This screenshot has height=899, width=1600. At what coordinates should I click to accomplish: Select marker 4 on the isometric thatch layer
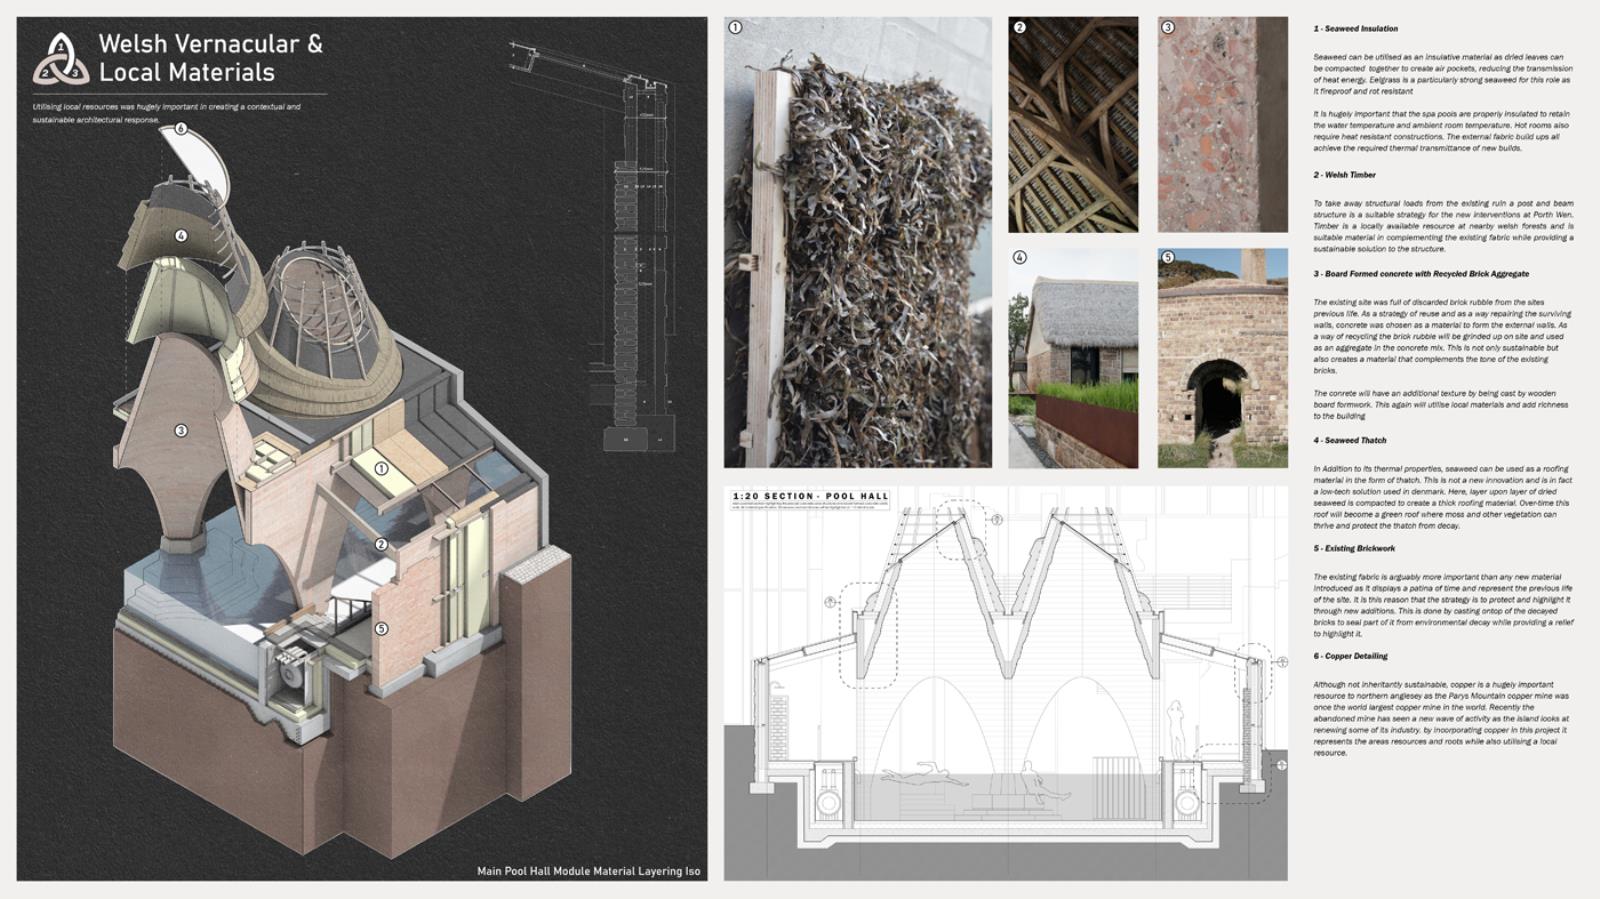click(181, 236)
